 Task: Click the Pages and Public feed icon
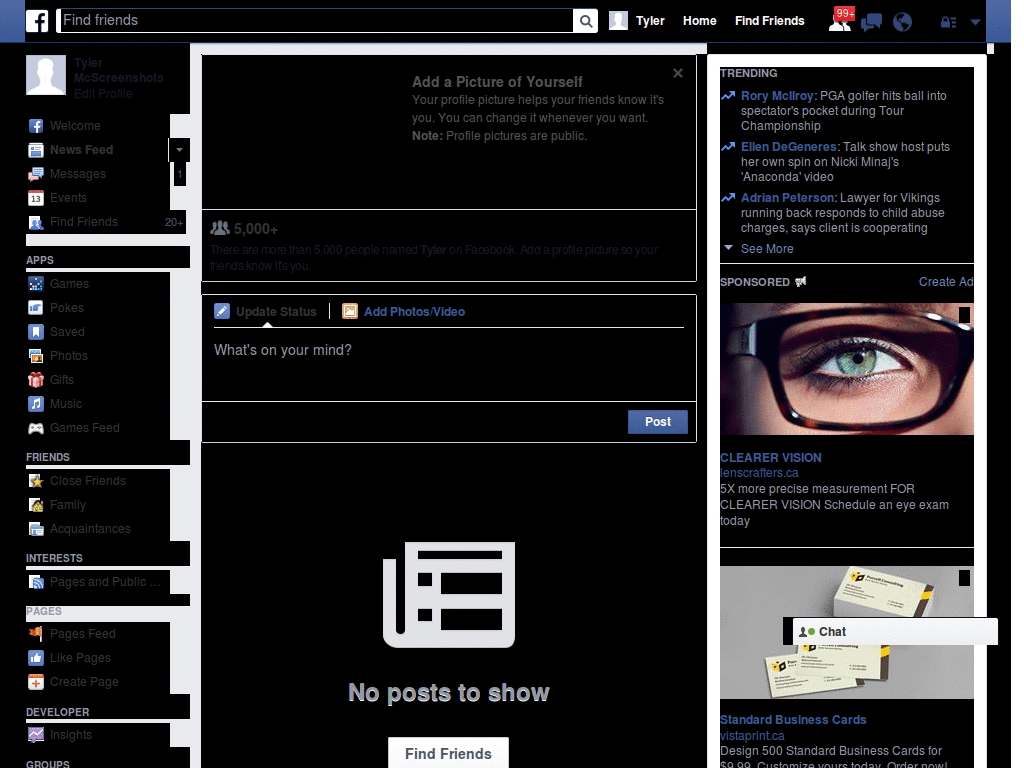[36, 582]
